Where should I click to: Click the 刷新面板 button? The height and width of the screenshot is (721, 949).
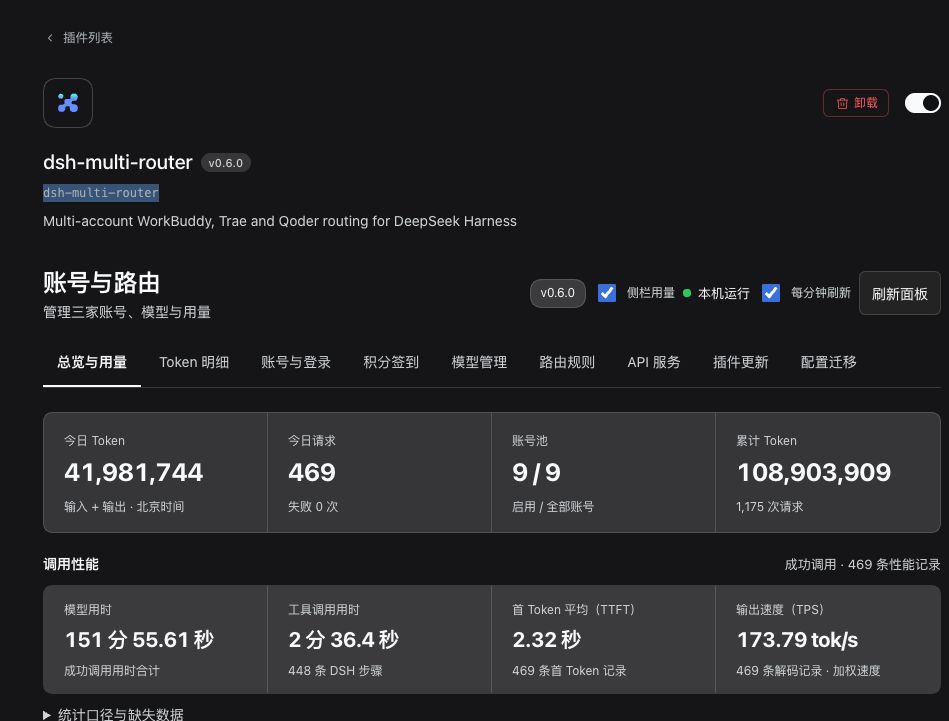click(x=899, y=294)
